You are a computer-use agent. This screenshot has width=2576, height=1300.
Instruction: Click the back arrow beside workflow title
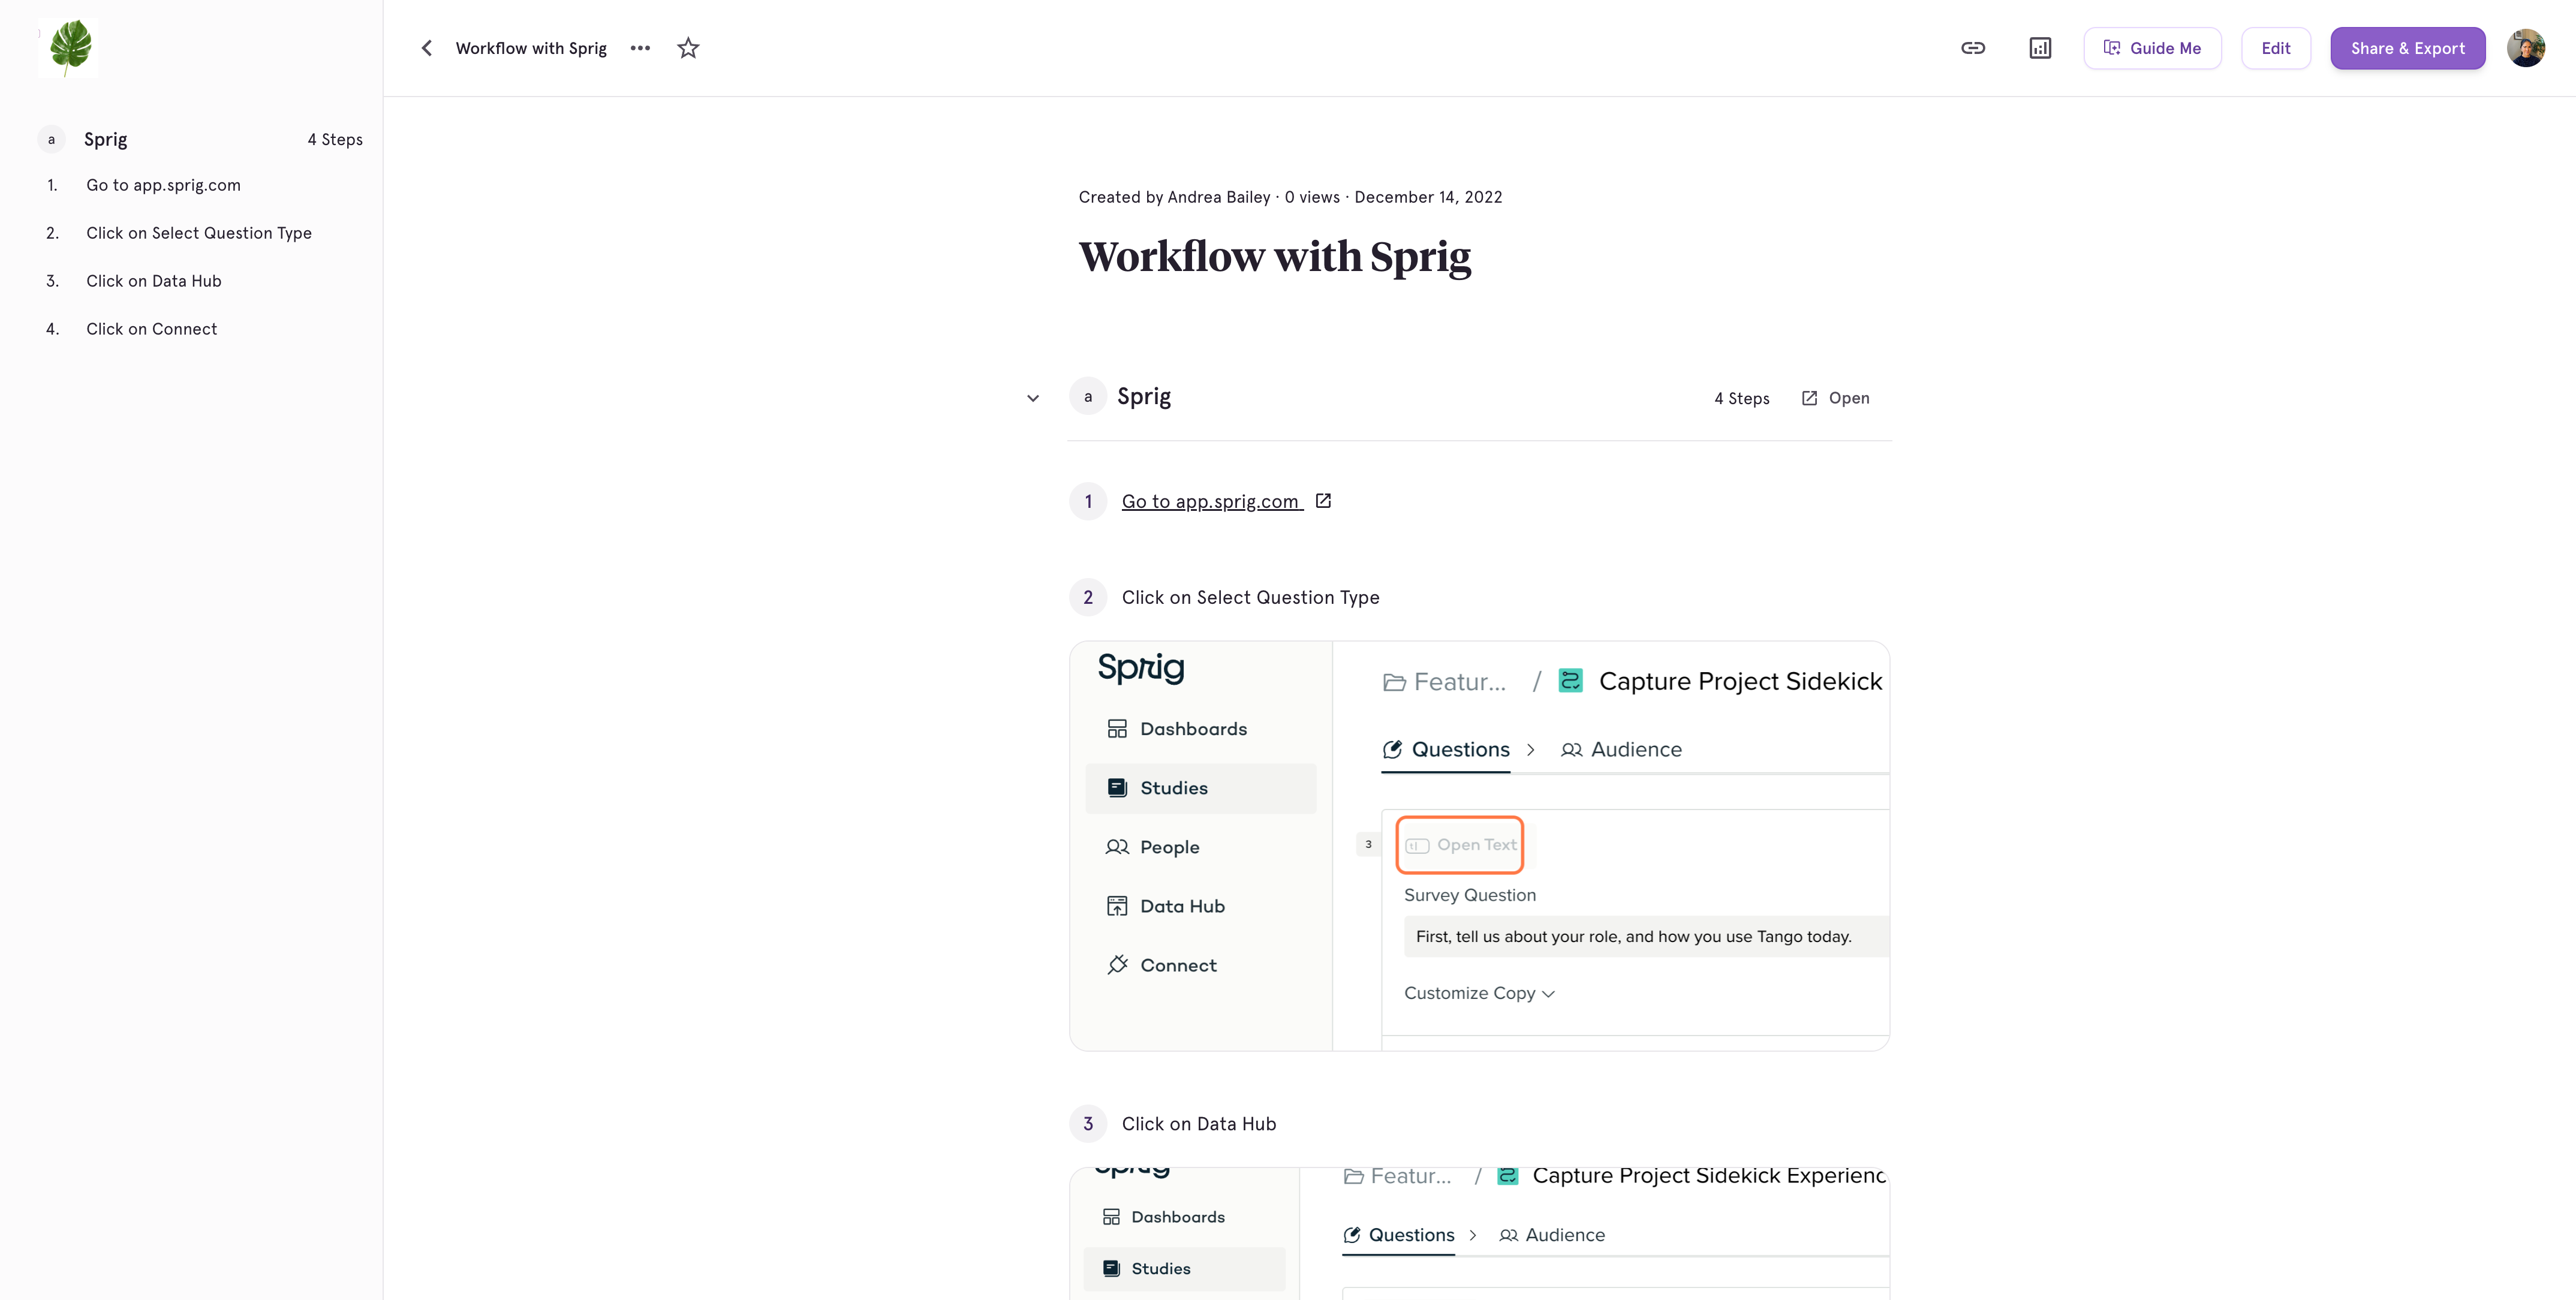click(427, 48)
